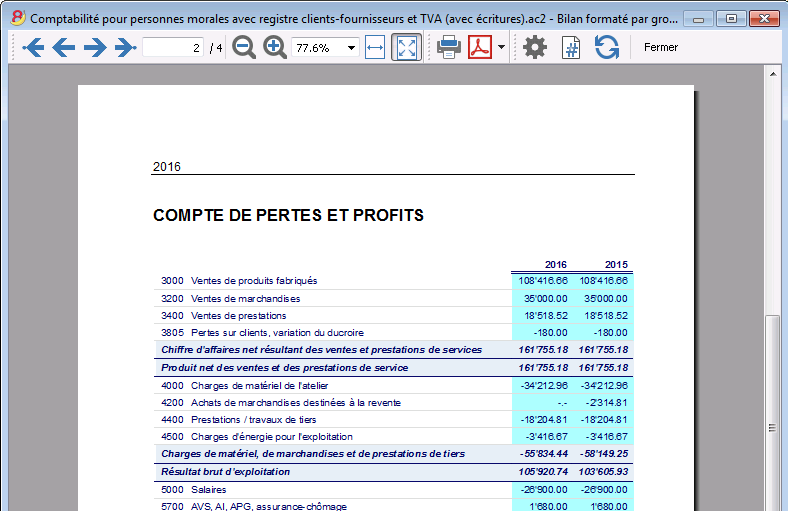This screenshot has width=788, height=511.
Task: Print the report with printer icon
Action: tap(449, 48)
